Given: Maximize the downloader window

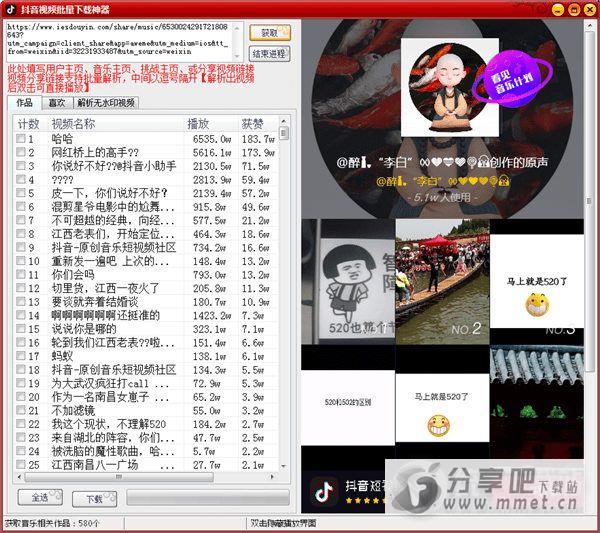Looking at the screenshot, I should tap(574, 9).
